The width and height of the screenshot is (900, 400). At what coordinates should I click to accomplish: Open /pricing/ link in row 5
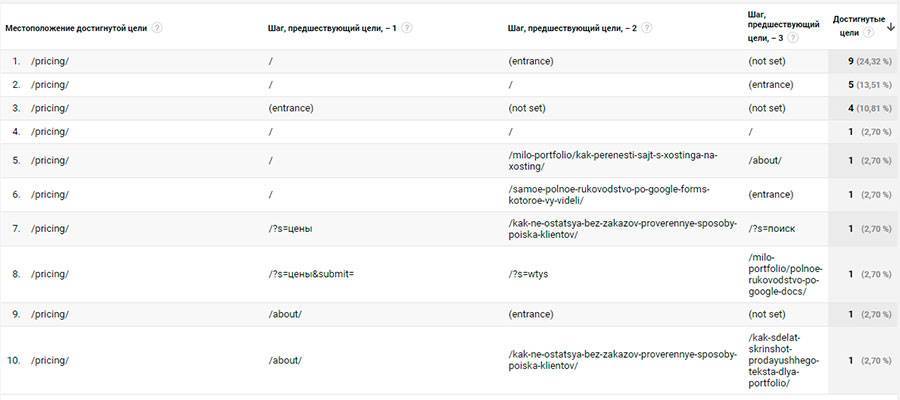click(50, 161)
